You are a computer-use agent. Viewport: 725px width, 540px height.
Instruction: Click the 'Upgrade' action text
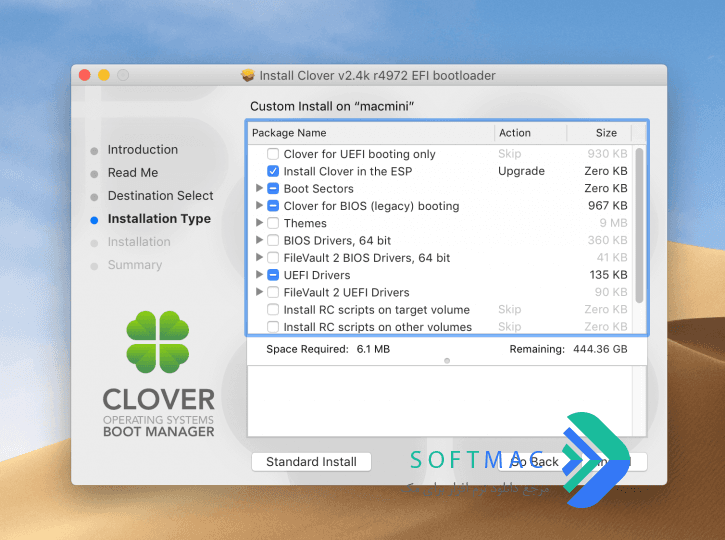tap(521, 171)
